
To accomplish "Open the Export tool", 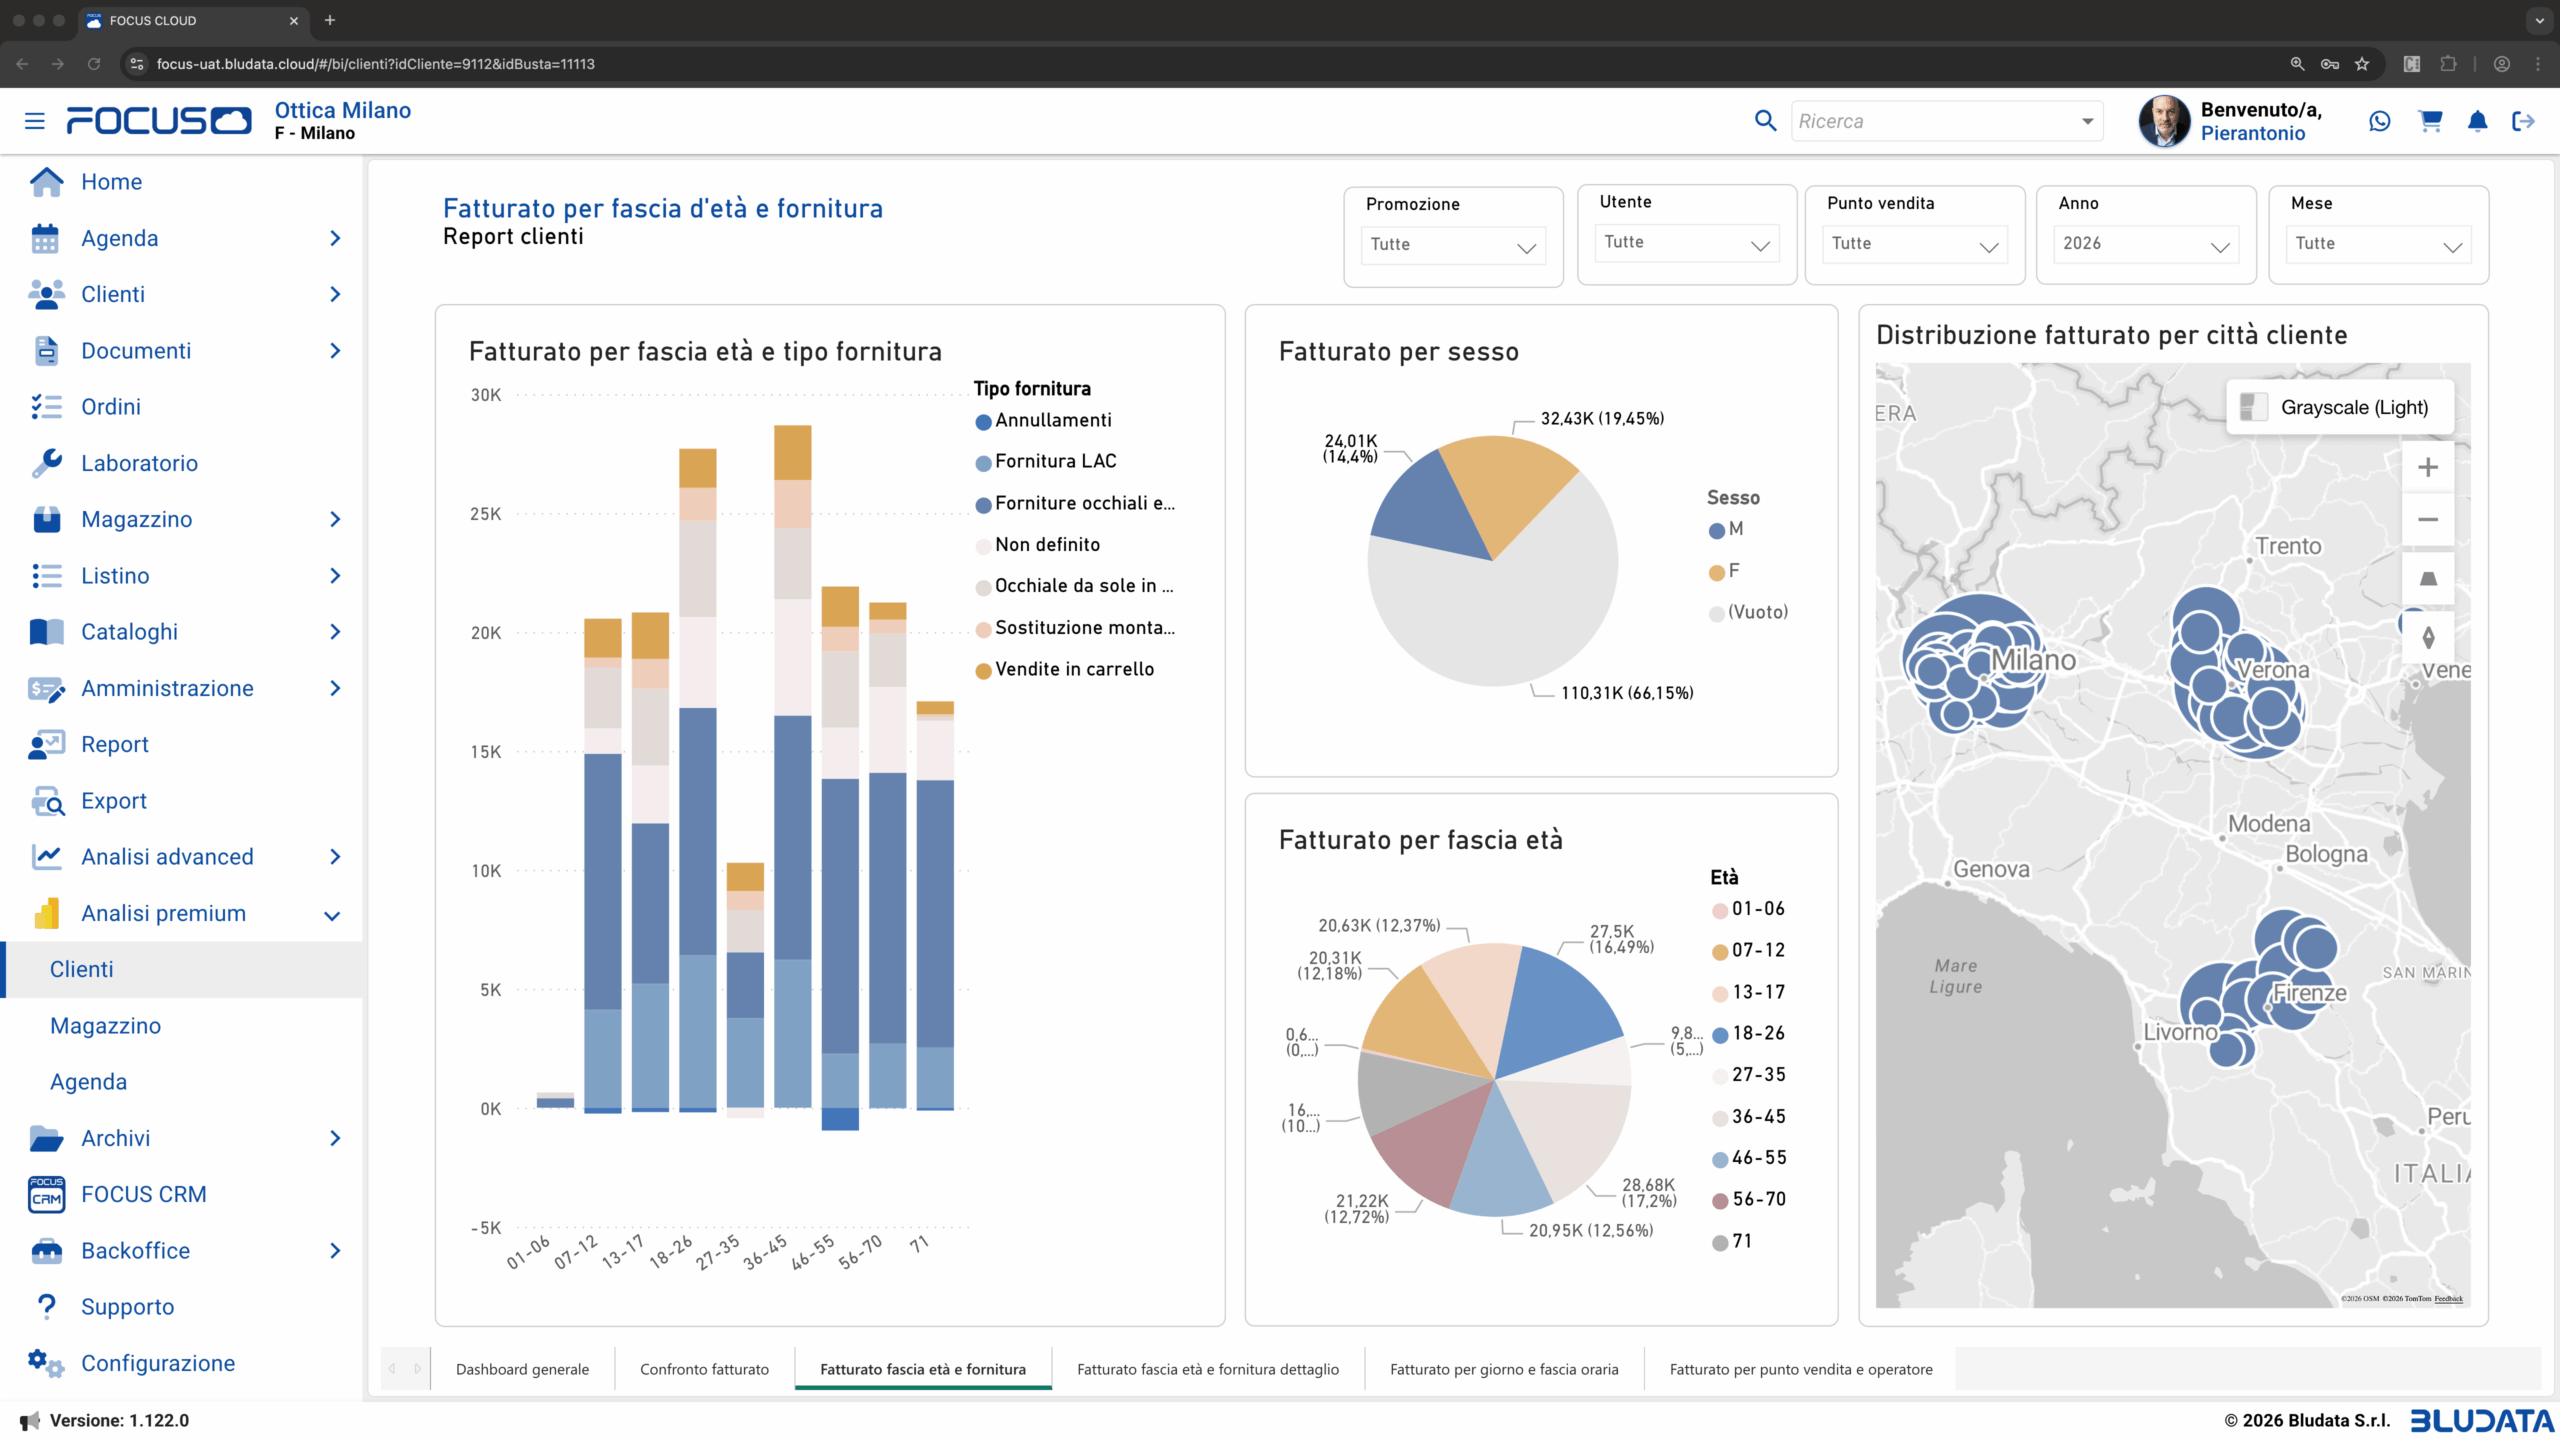I will 113,800.
